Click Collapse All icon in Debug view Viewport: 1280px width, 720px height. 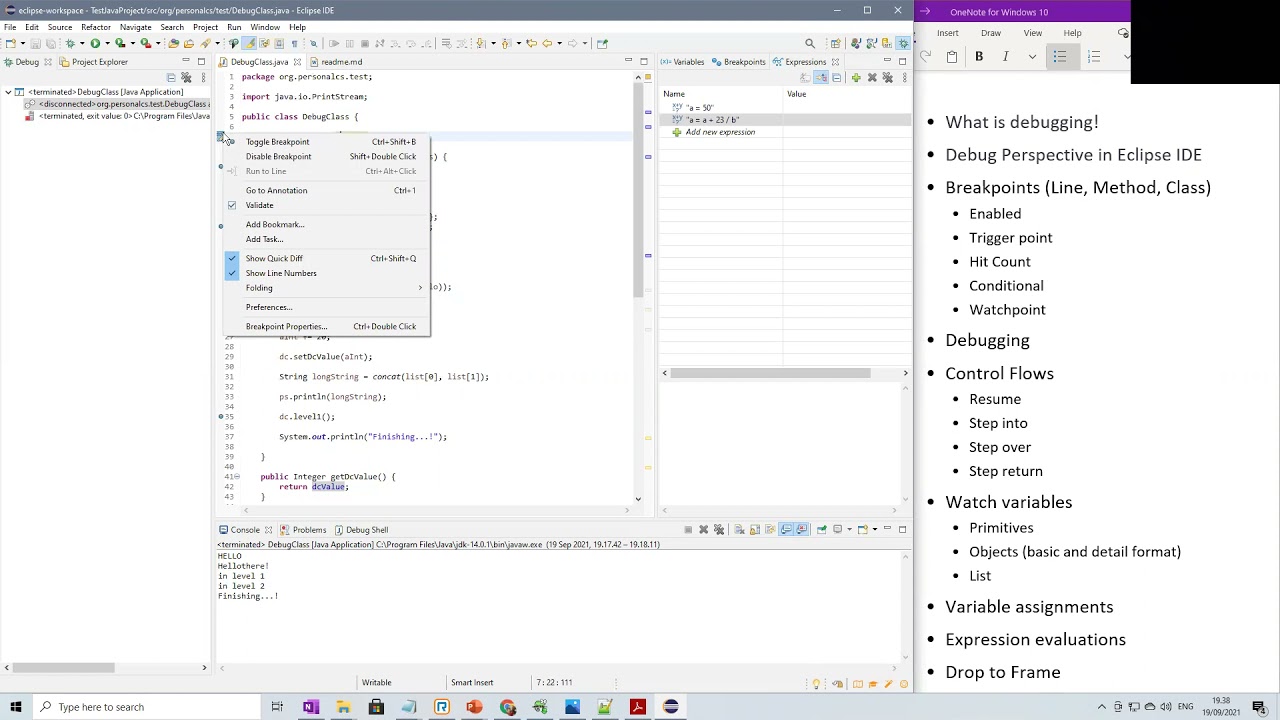click(171, 77)
